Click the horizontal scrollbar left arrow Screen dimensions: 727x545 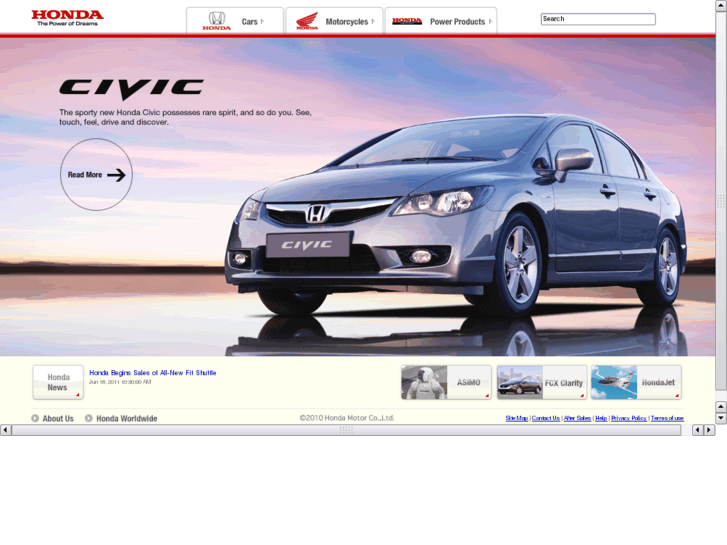[6, 430]
